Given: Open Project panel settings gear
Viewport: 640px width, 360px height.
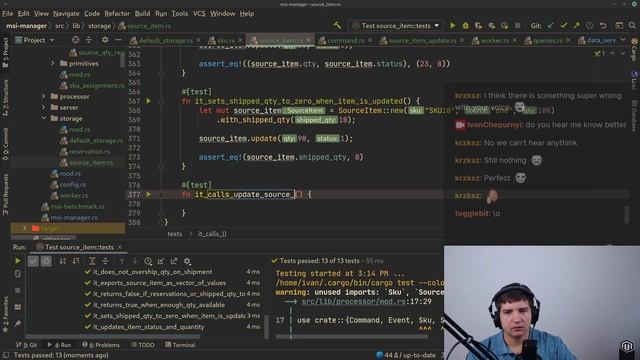Looking at the screenshot, I should click(x=105, y=40).
